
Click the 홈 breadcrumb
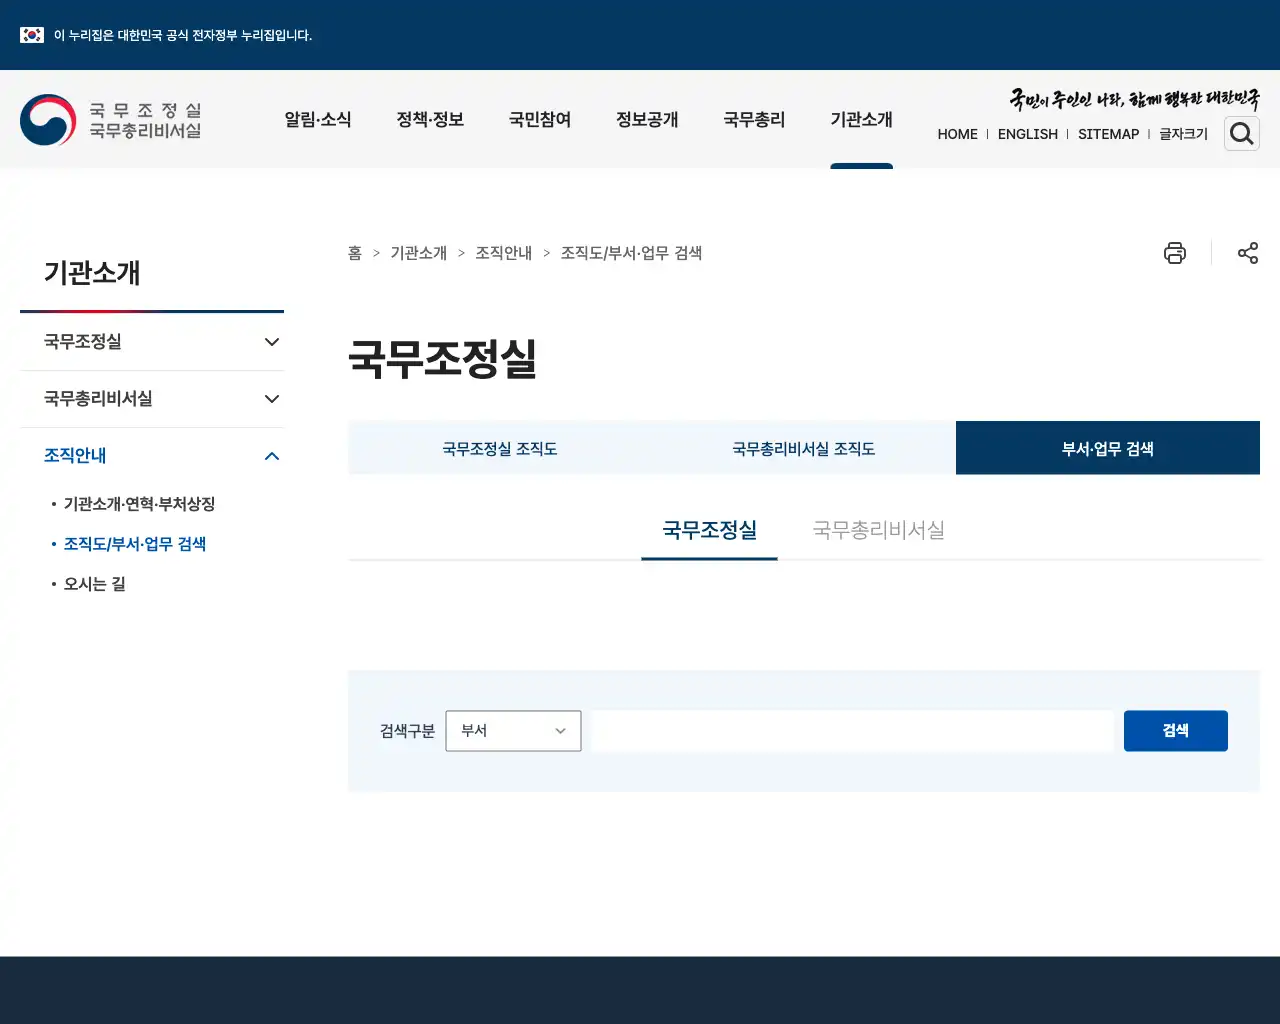[355, 253]
